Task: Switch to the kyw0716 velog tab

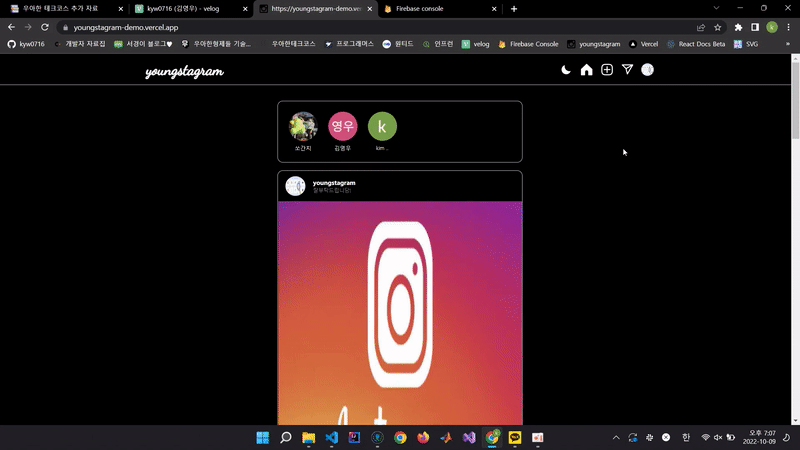Action: pos(190,9)
